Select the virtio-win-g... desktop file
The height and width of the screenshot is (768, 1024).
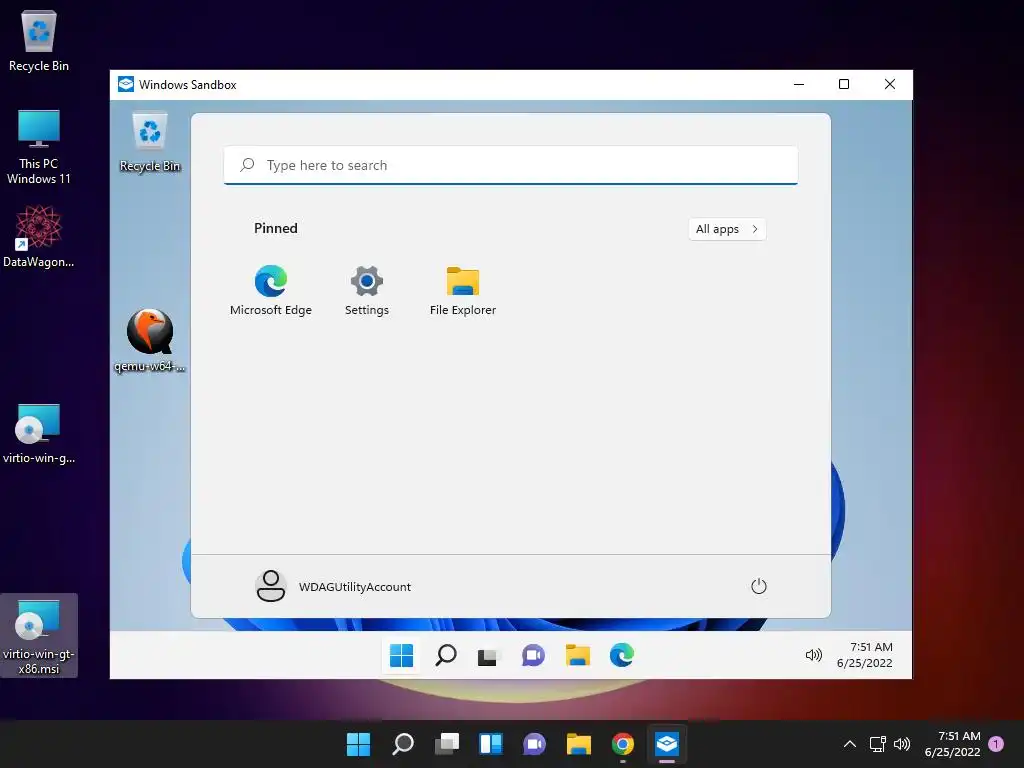point(39,434)
